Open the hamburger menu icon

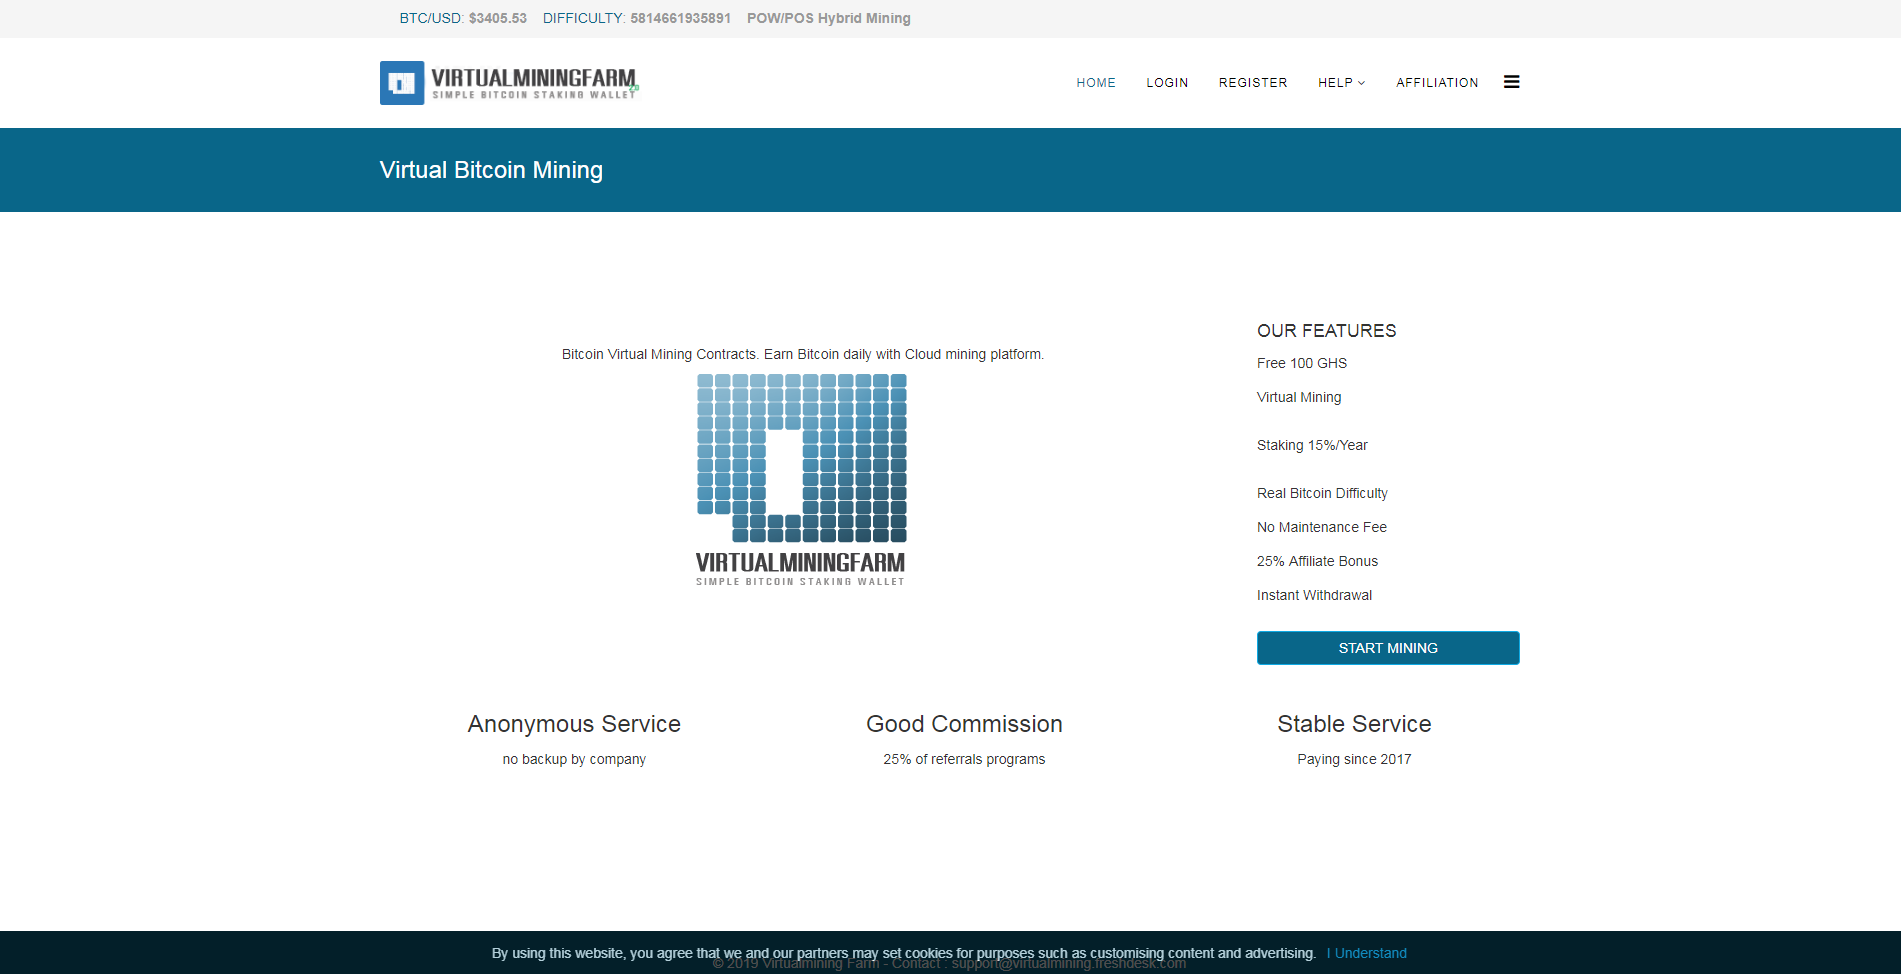click(1511, 82)
